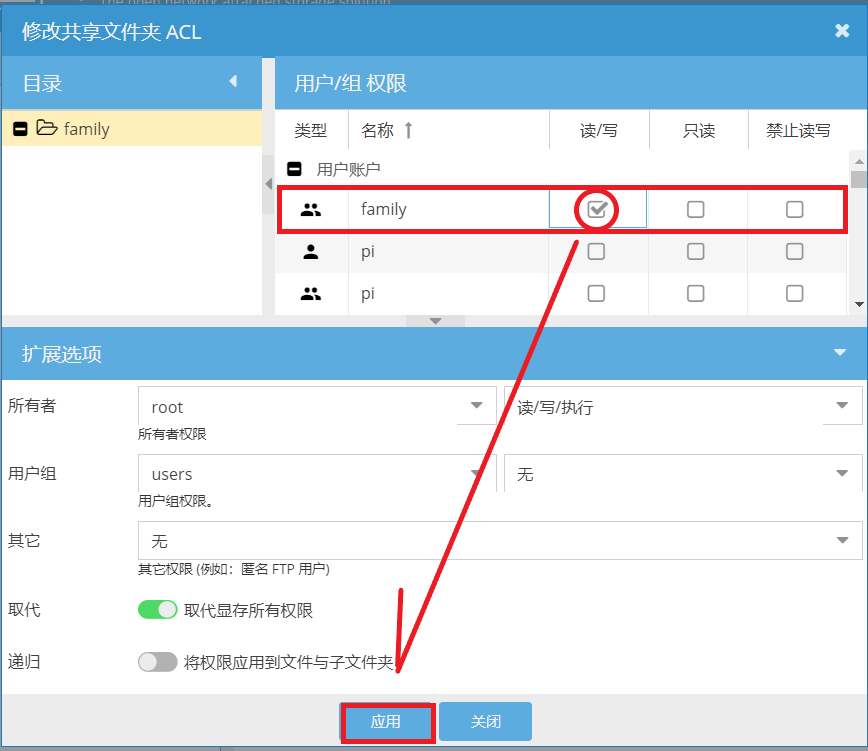Click the 只读 column header
The width and height of the screenshot is (868, 751).
(699, 130)
